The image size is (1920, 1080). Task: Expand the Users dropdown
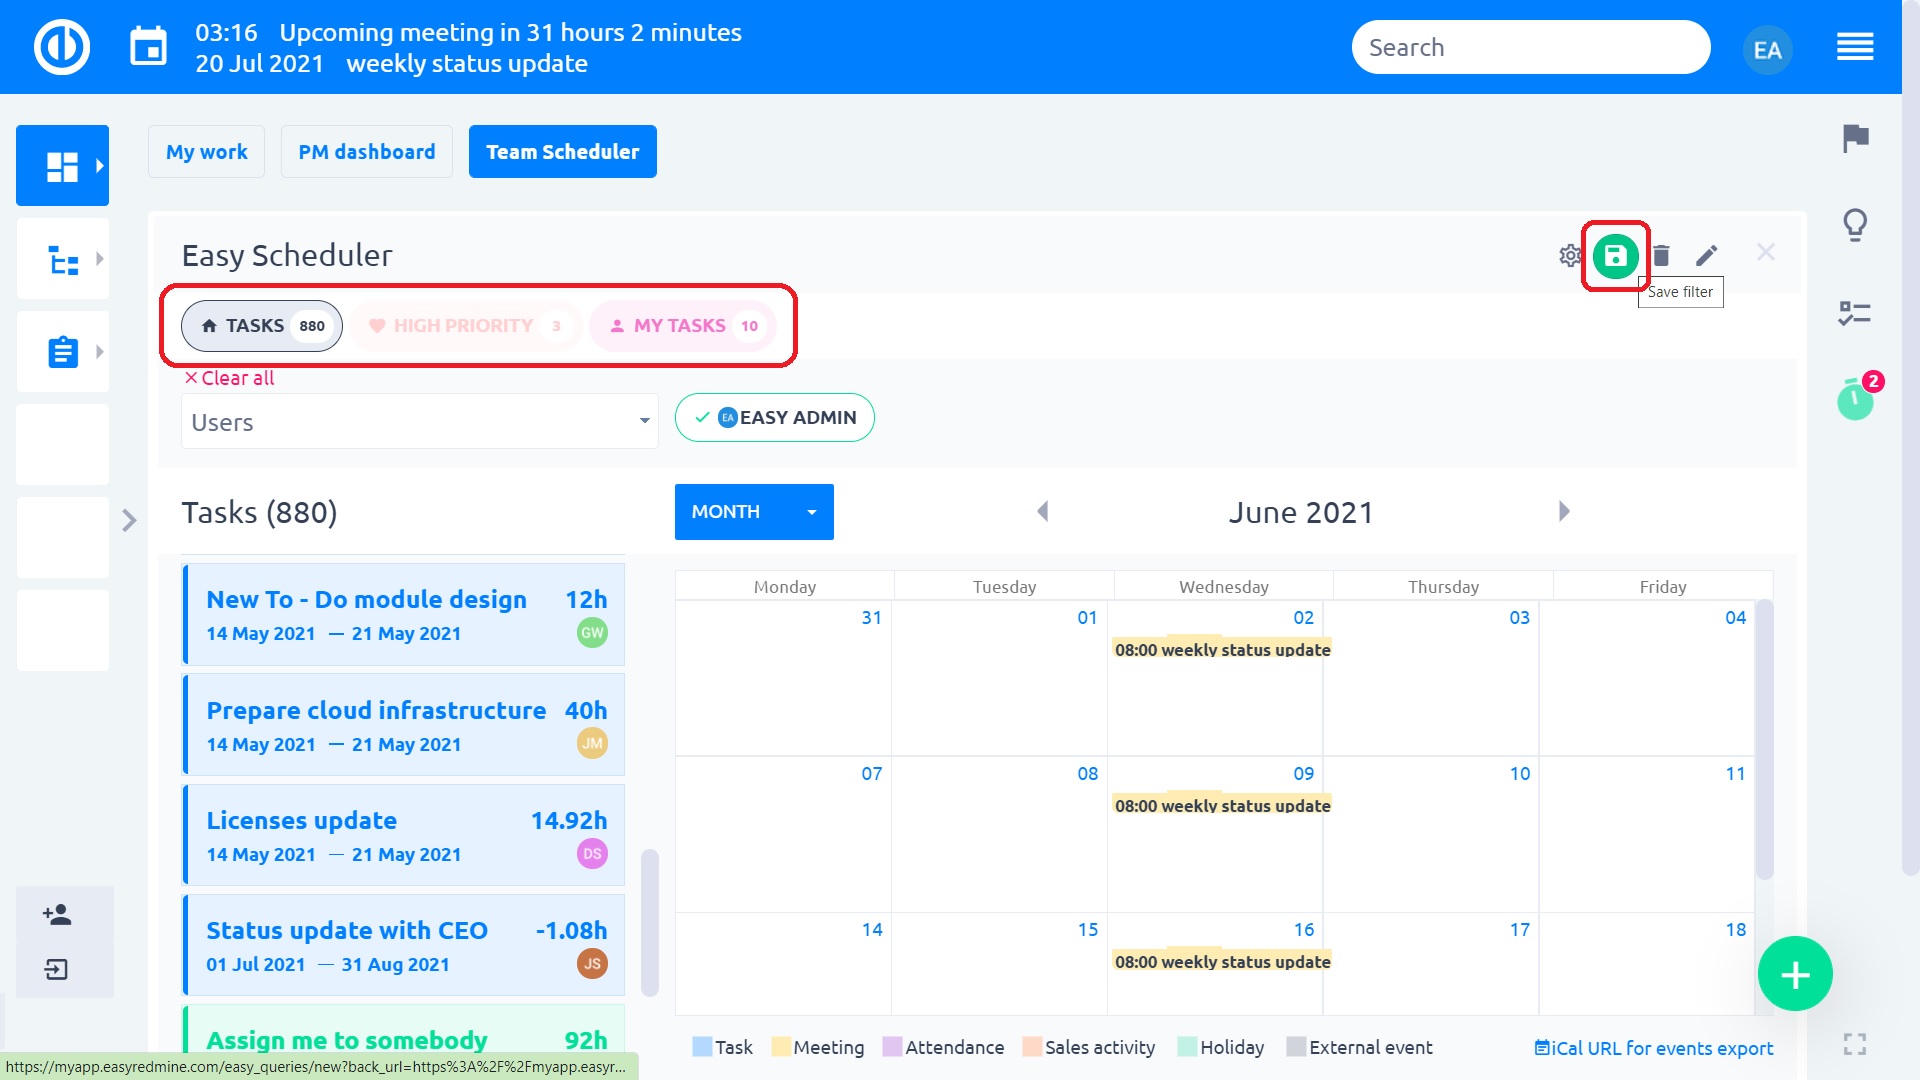coord(419,422)
